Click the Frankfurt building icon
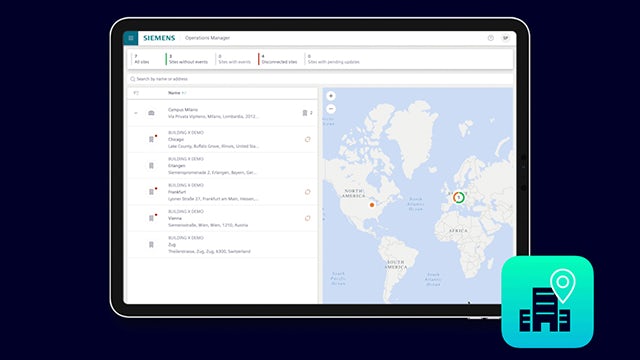The image size is (640, 360). (151, 192)
